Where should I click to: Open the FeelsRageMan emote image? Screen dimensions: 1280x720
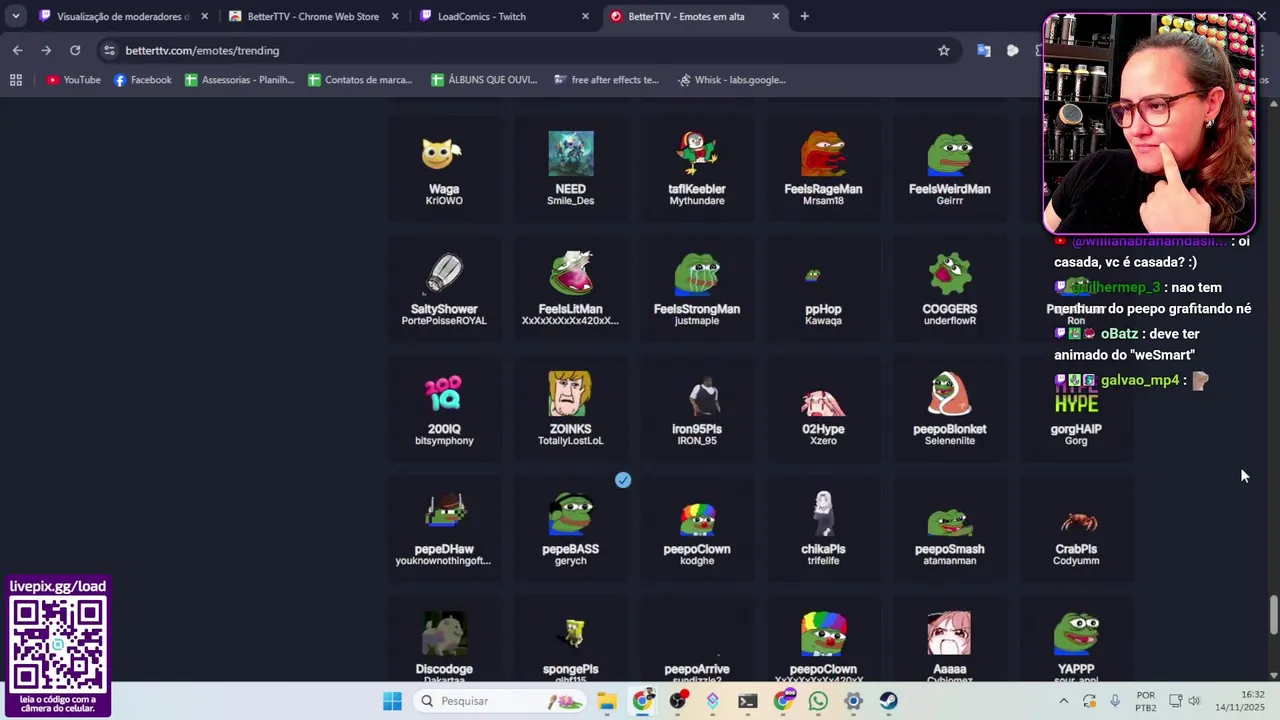[823, 153]
